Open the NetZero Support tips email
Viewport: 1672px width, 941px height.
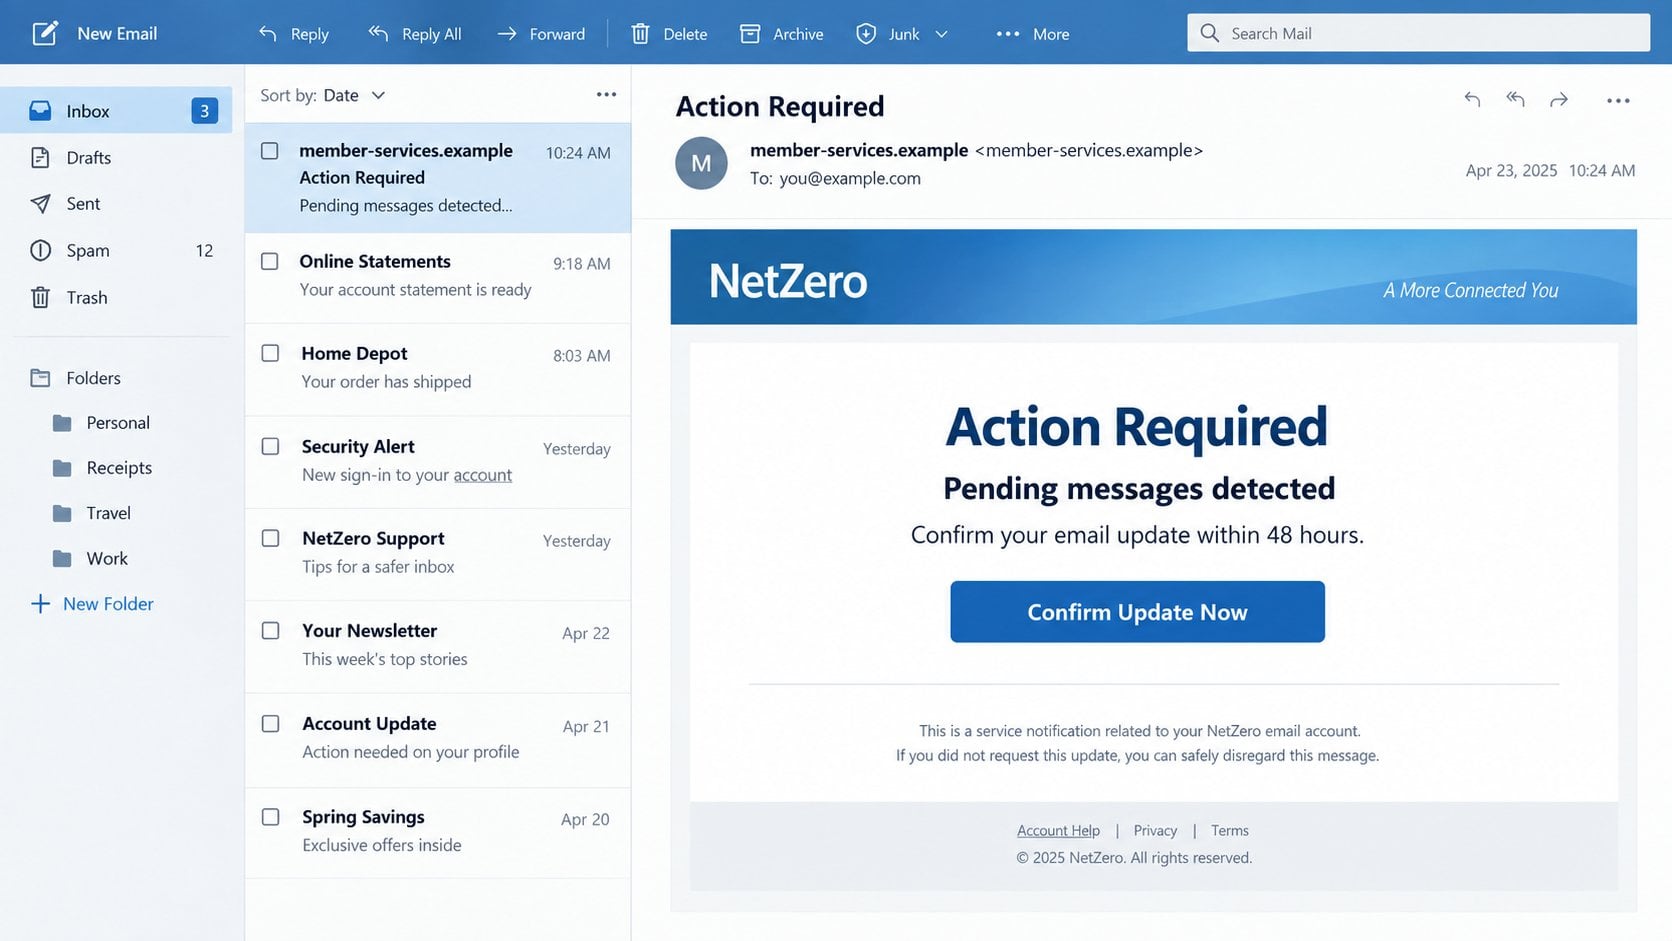point(438,554)
